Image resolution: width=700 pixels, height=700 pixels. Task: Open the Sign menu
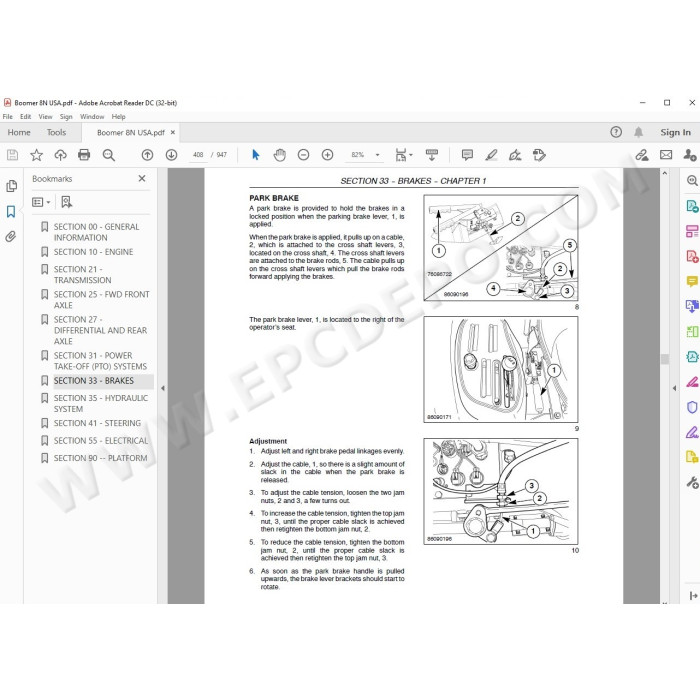[66, 117]
